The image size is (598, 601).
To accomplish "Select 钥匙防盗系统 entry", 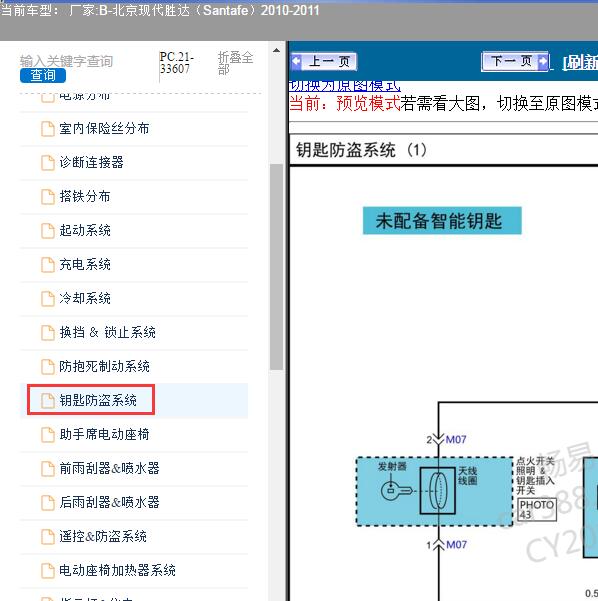I will [x=98, y=400].
